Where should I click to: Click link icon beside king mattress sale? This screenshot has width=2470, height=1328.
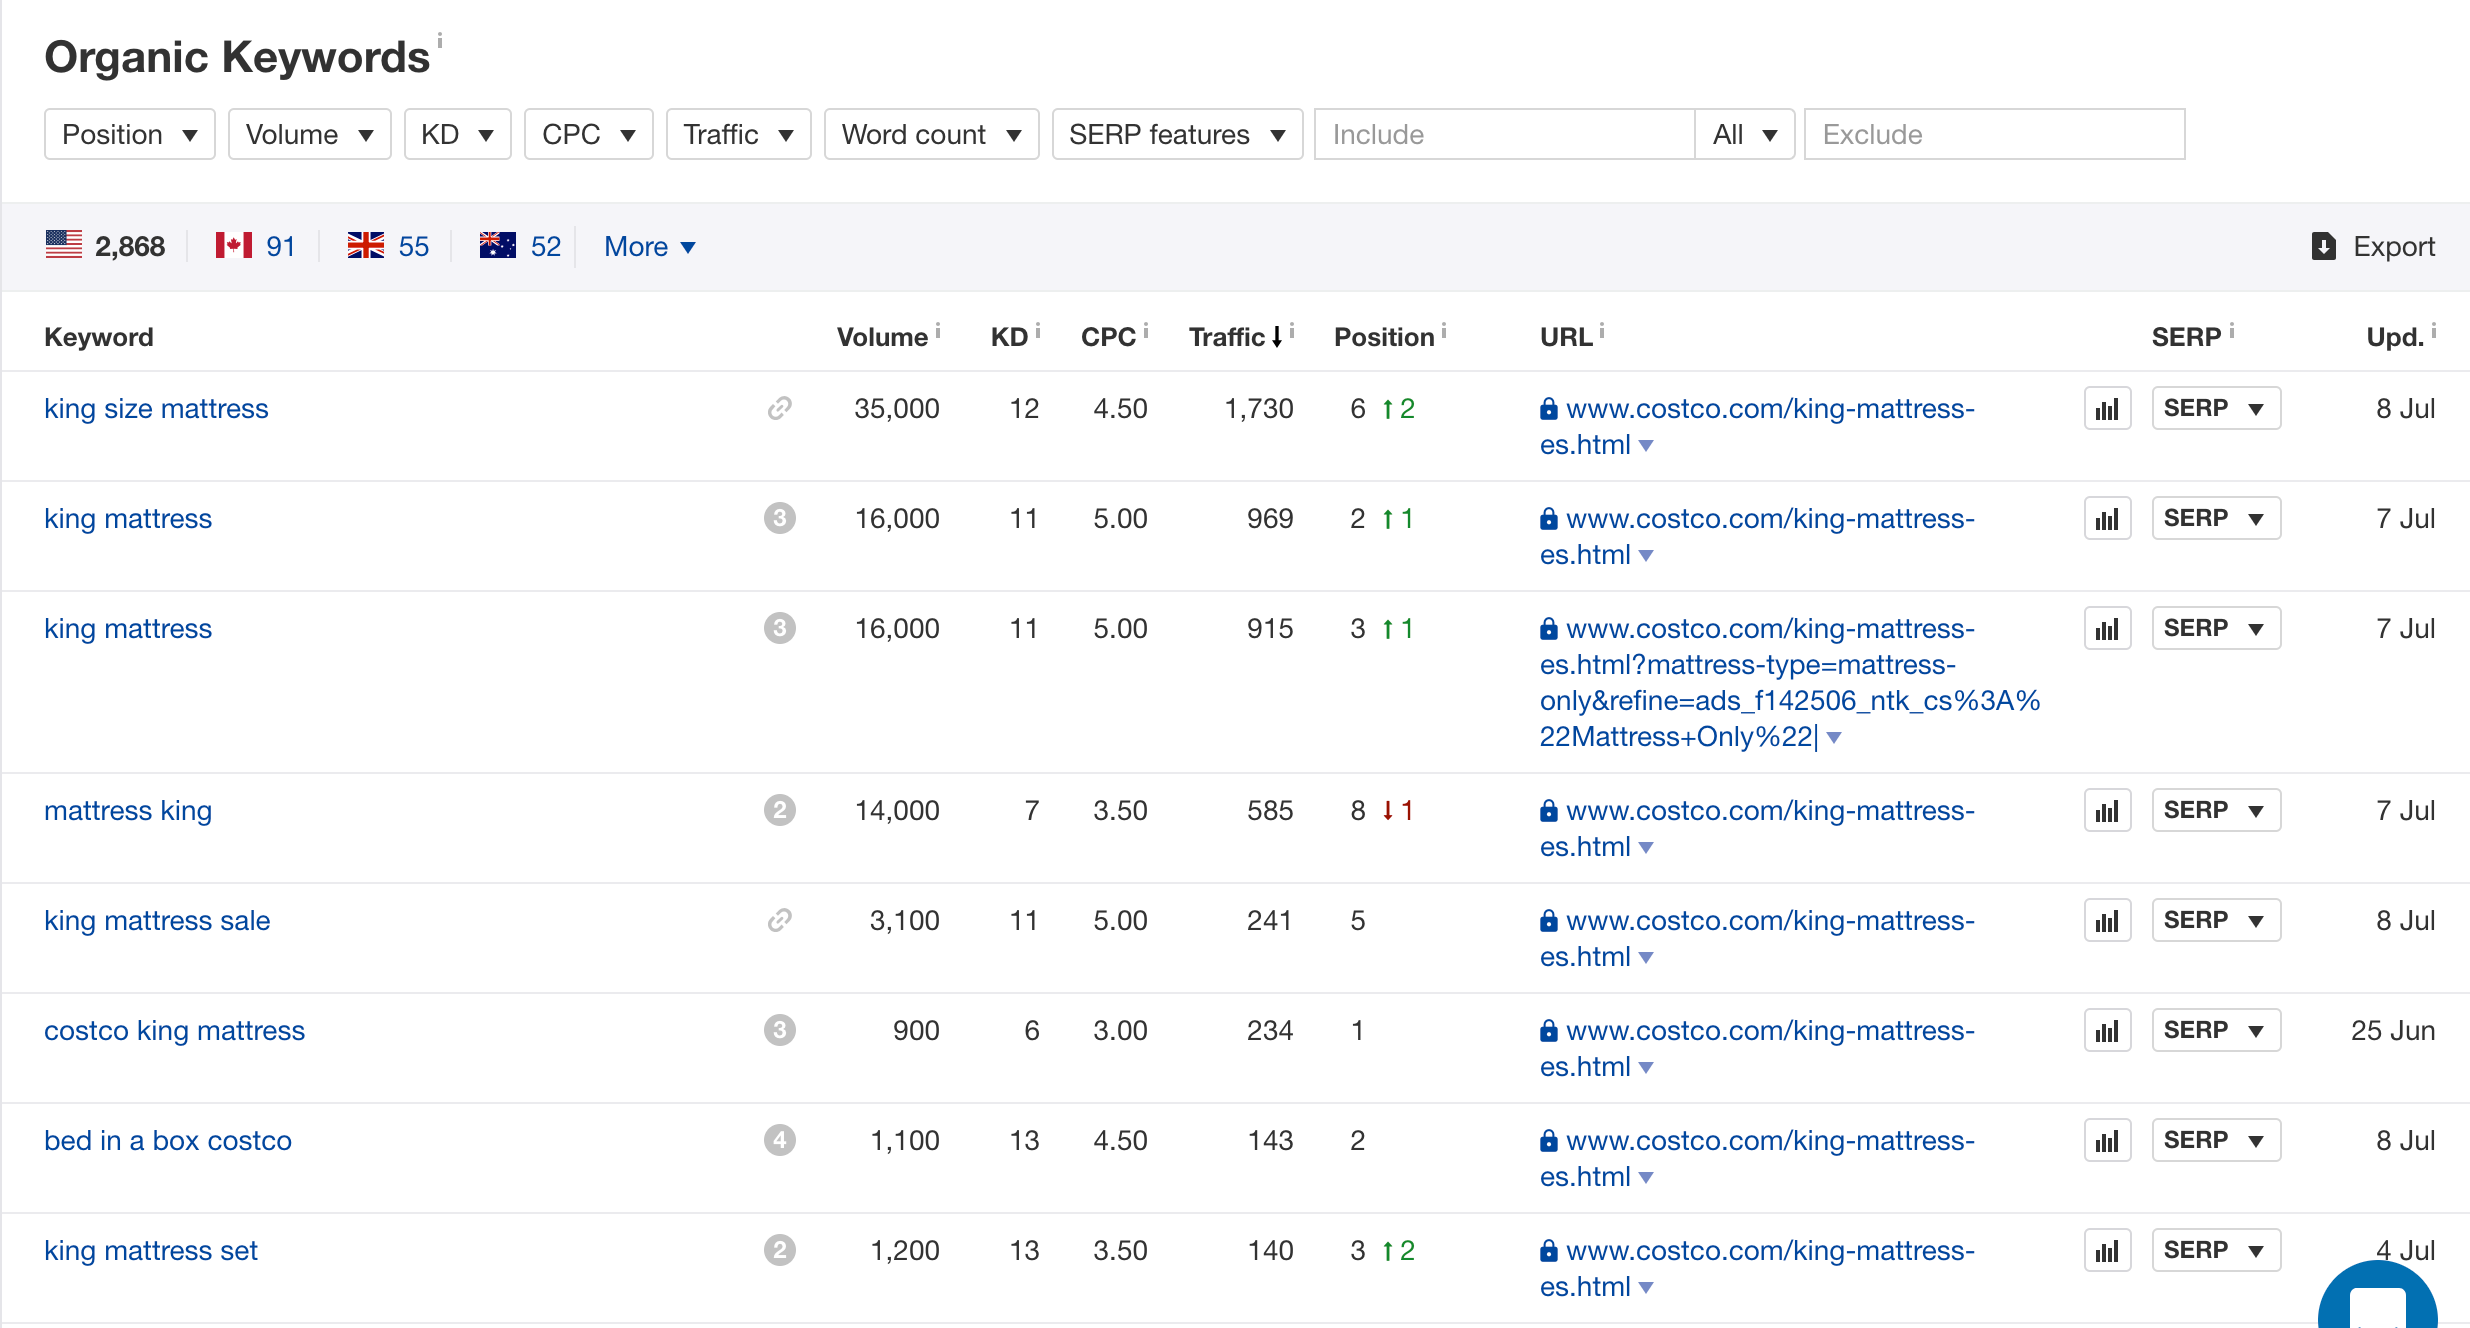coord(780,920)
